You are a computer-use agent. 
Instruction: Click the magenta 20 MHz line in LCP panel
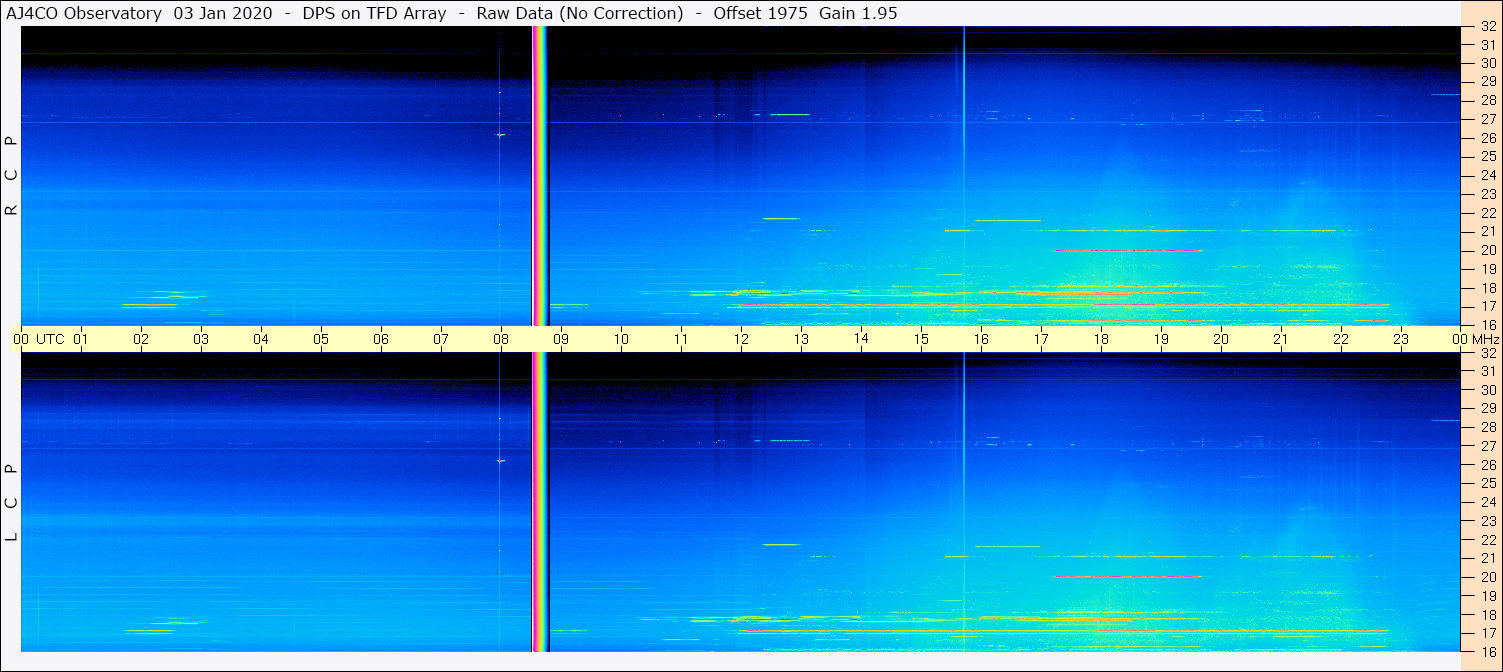pos(1128,576)
